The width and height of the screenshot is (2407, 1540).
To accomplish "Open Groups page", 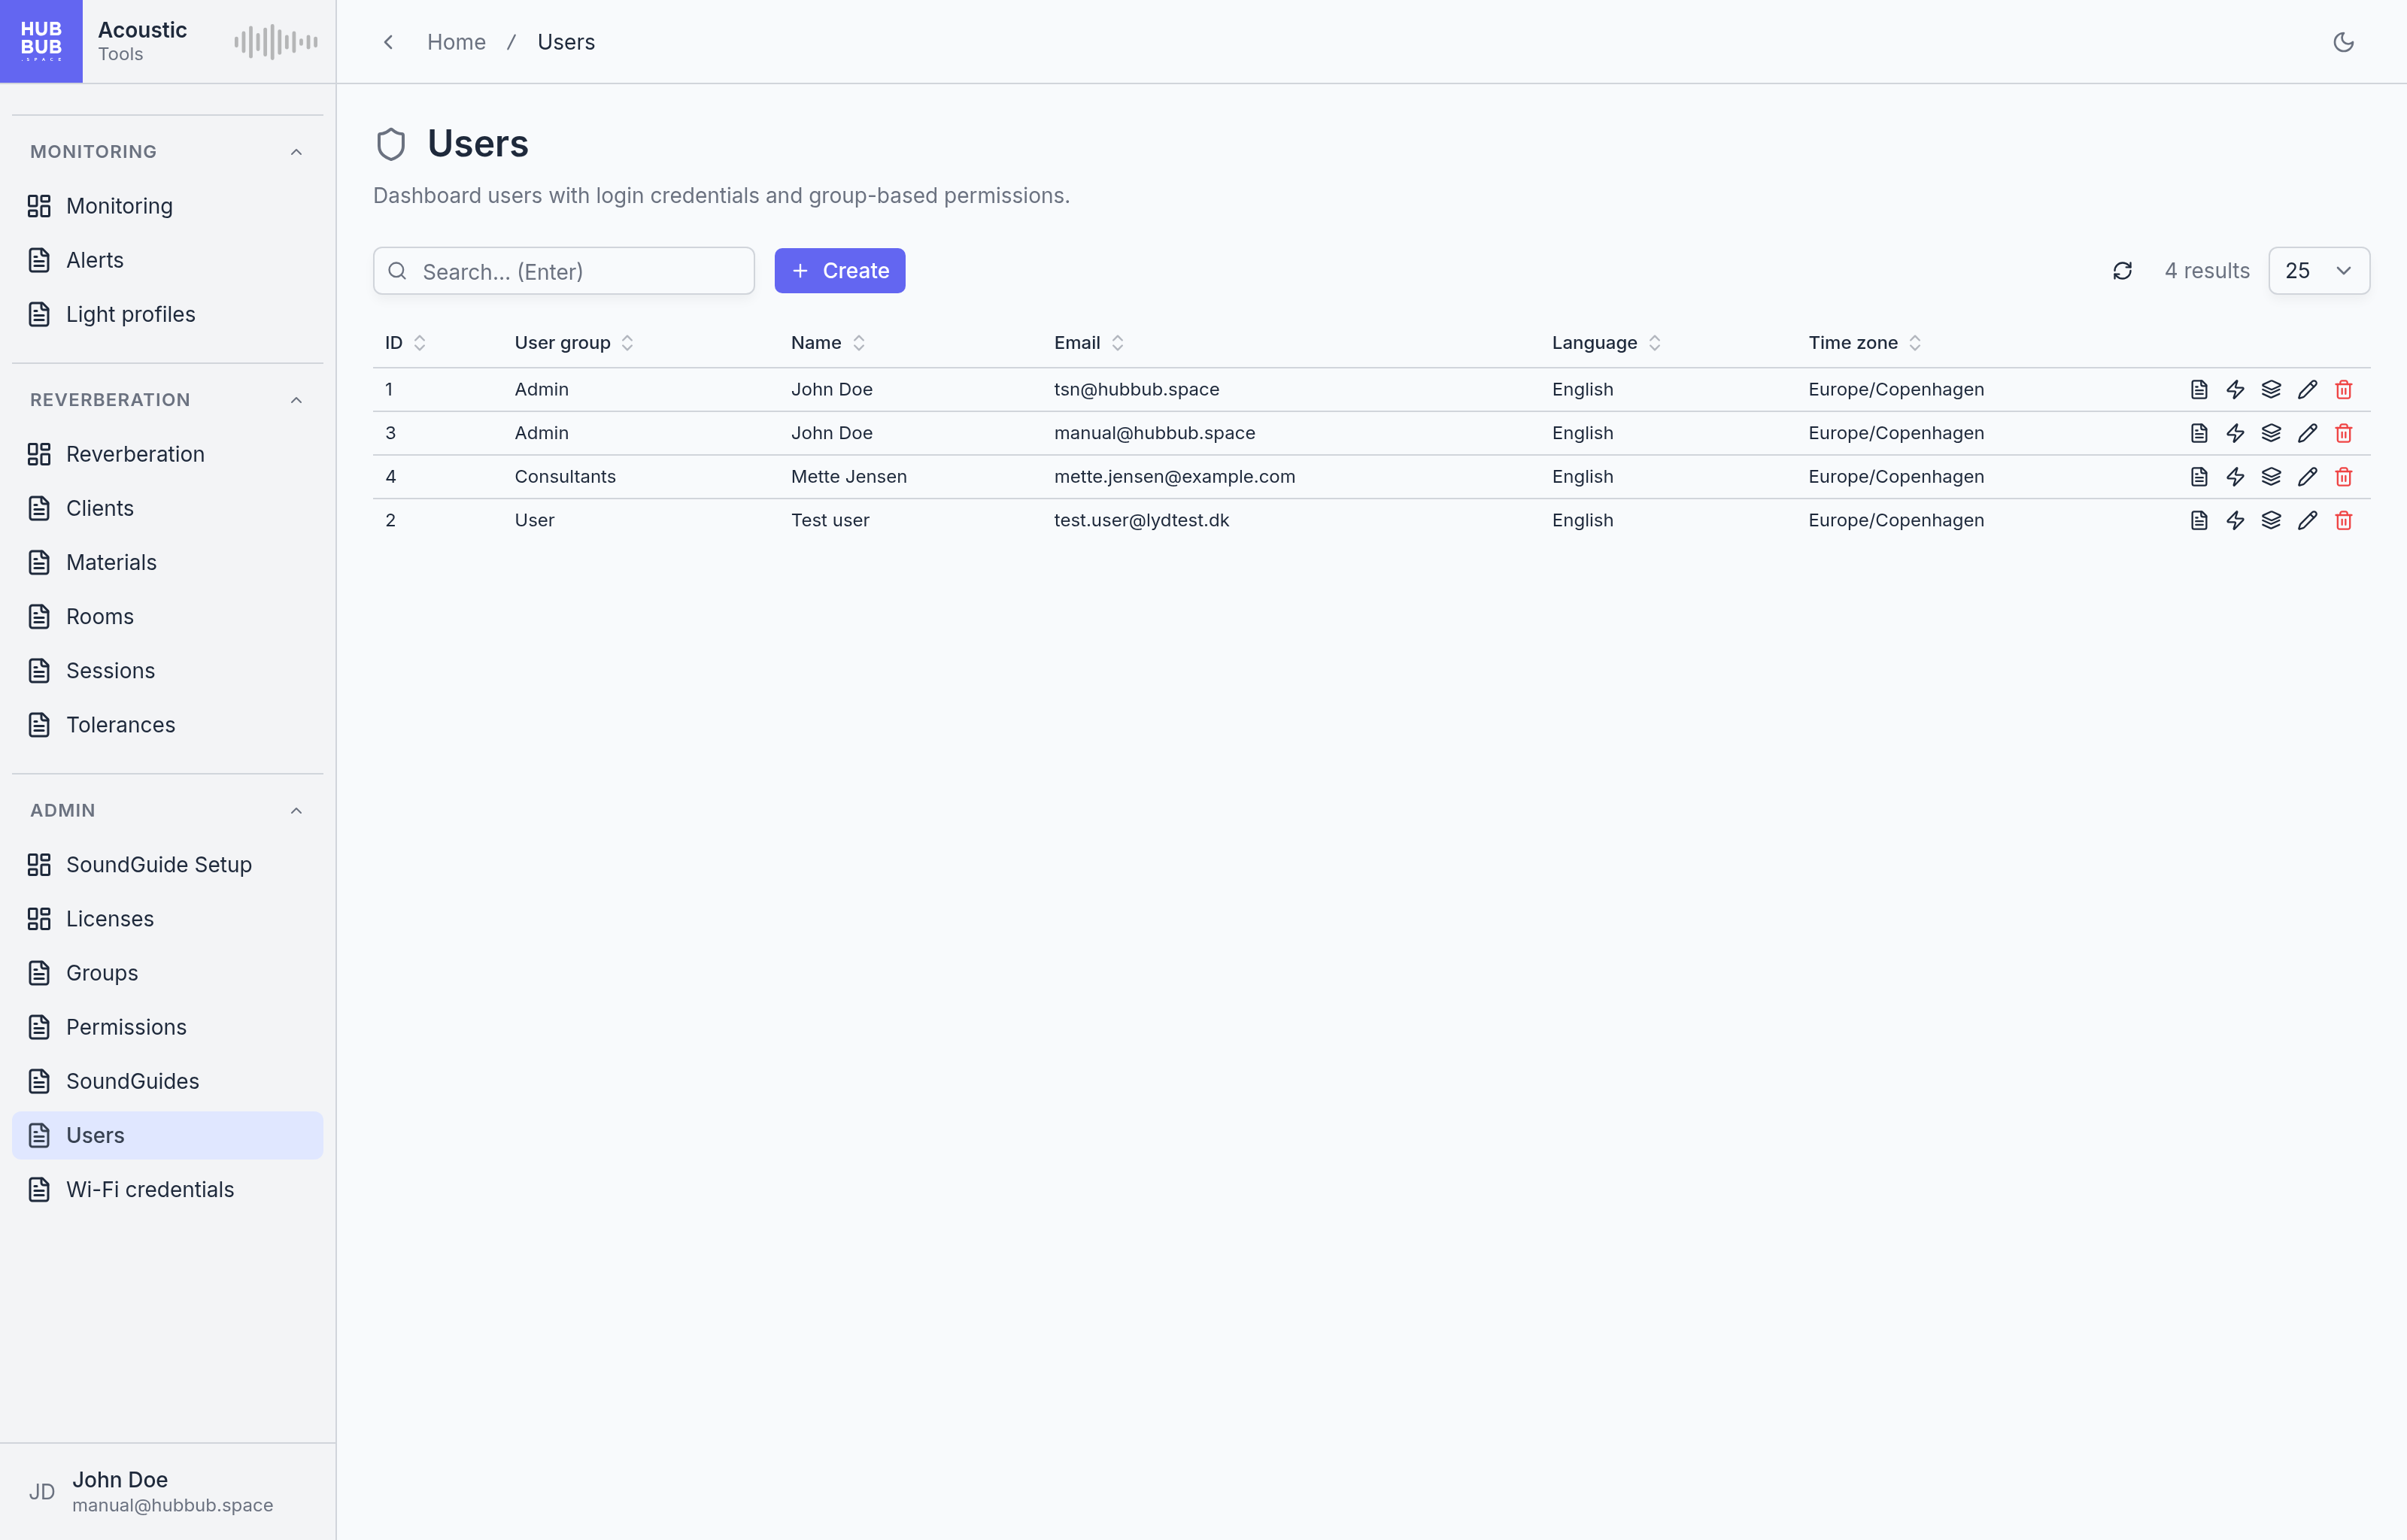I will click(167, 973).
